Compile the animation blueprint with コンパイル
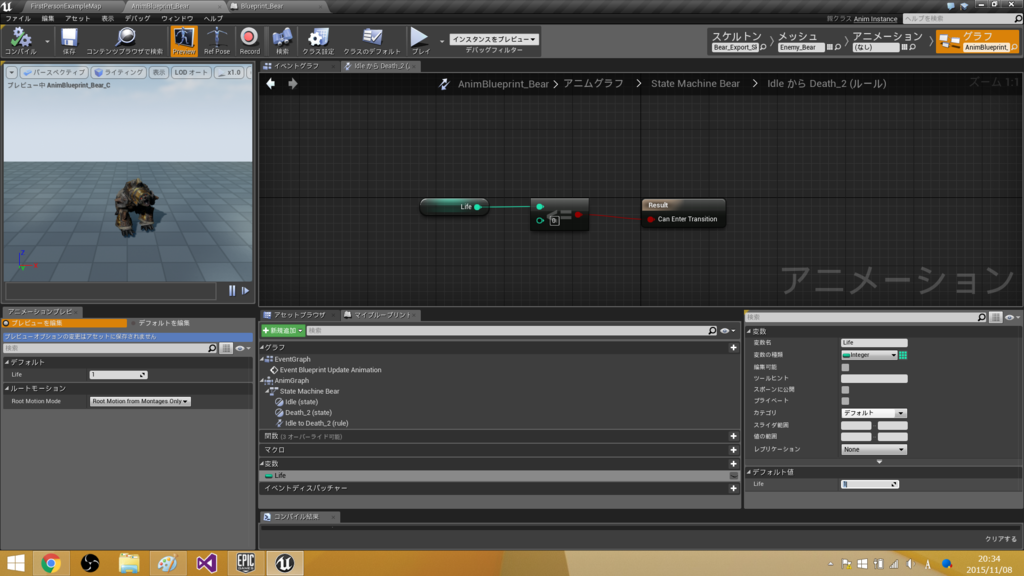This screenshot has width=1024, height=576. tap(20, 40)
